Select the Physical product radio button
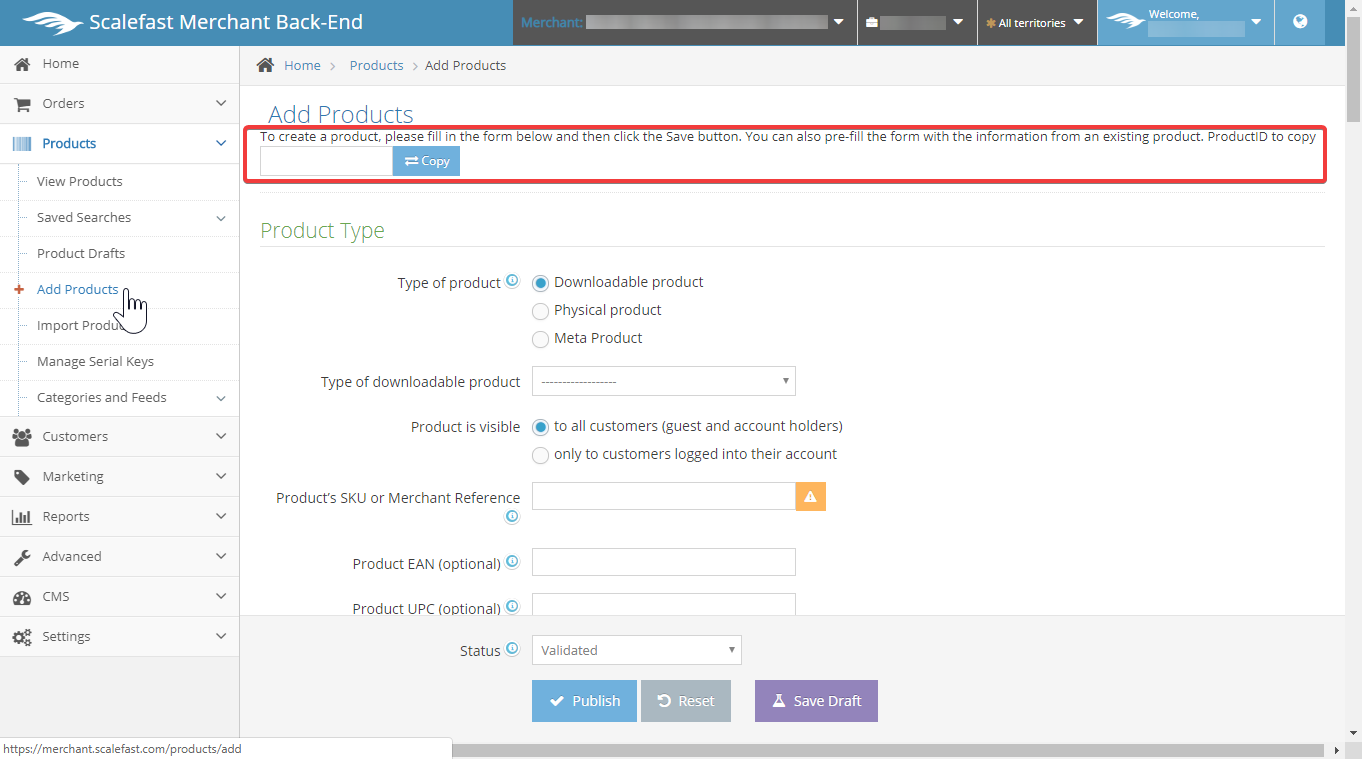Screen dimensions: 1362x759 [x=540, y=311]
